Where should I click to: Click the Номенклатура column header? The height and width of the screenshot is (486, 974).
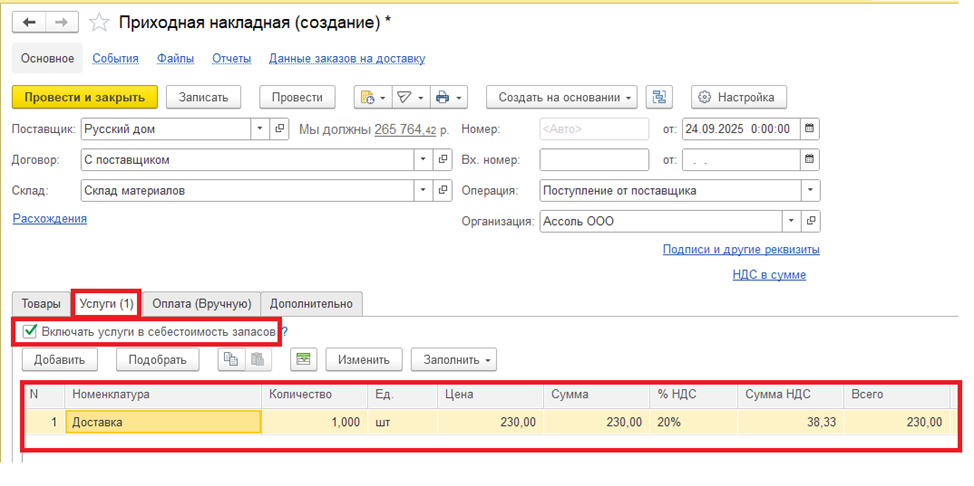click(x=163, y=394)
